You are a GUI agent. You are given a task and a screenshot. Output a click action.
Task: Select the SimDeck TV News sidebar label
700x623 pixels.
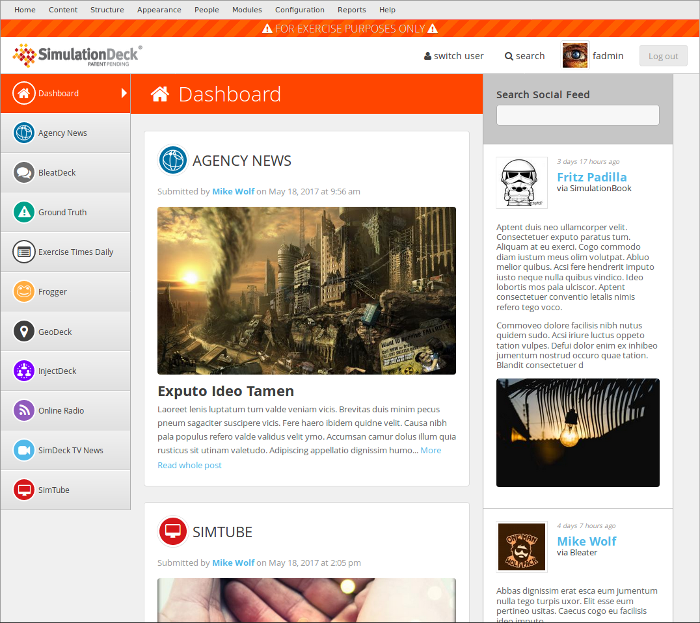71,450
